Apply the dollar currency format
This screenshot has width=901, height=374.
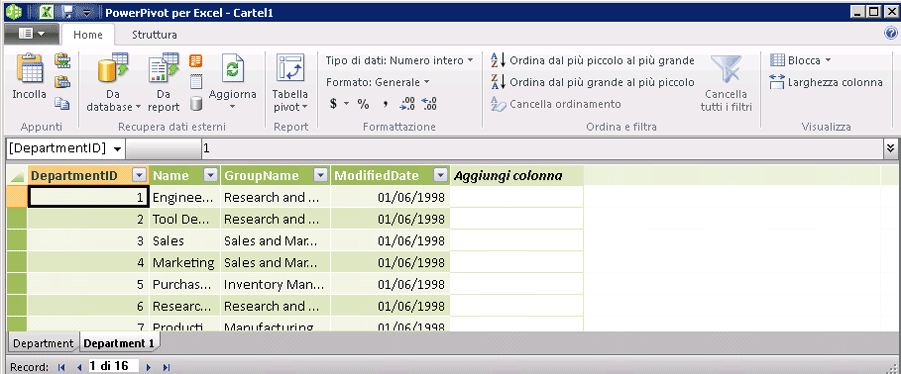[333, 104]
